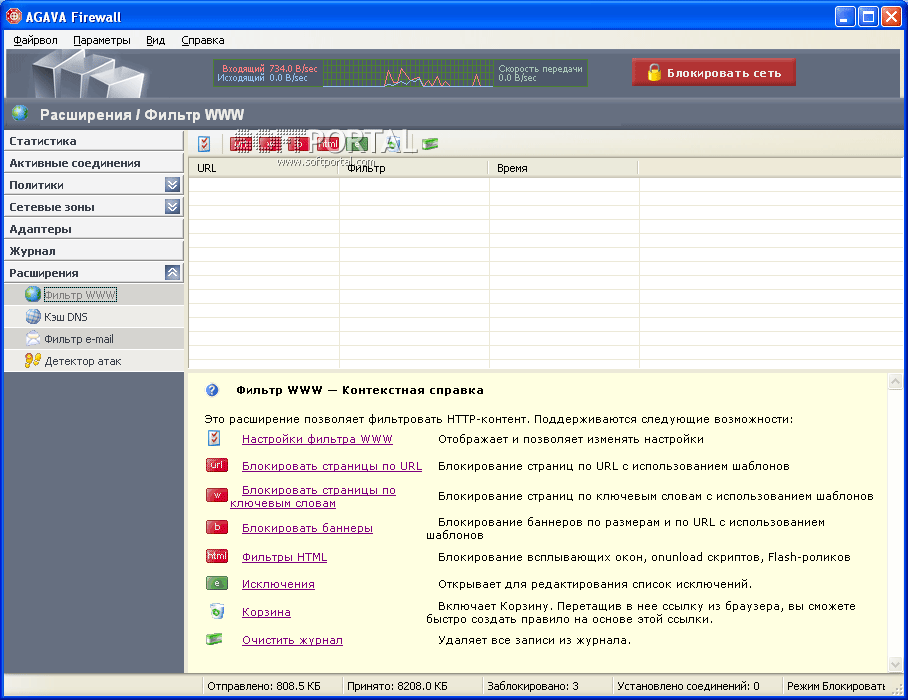Sort by the Фильтр column header
Screen dimensions: 908x700
(413, 168)
